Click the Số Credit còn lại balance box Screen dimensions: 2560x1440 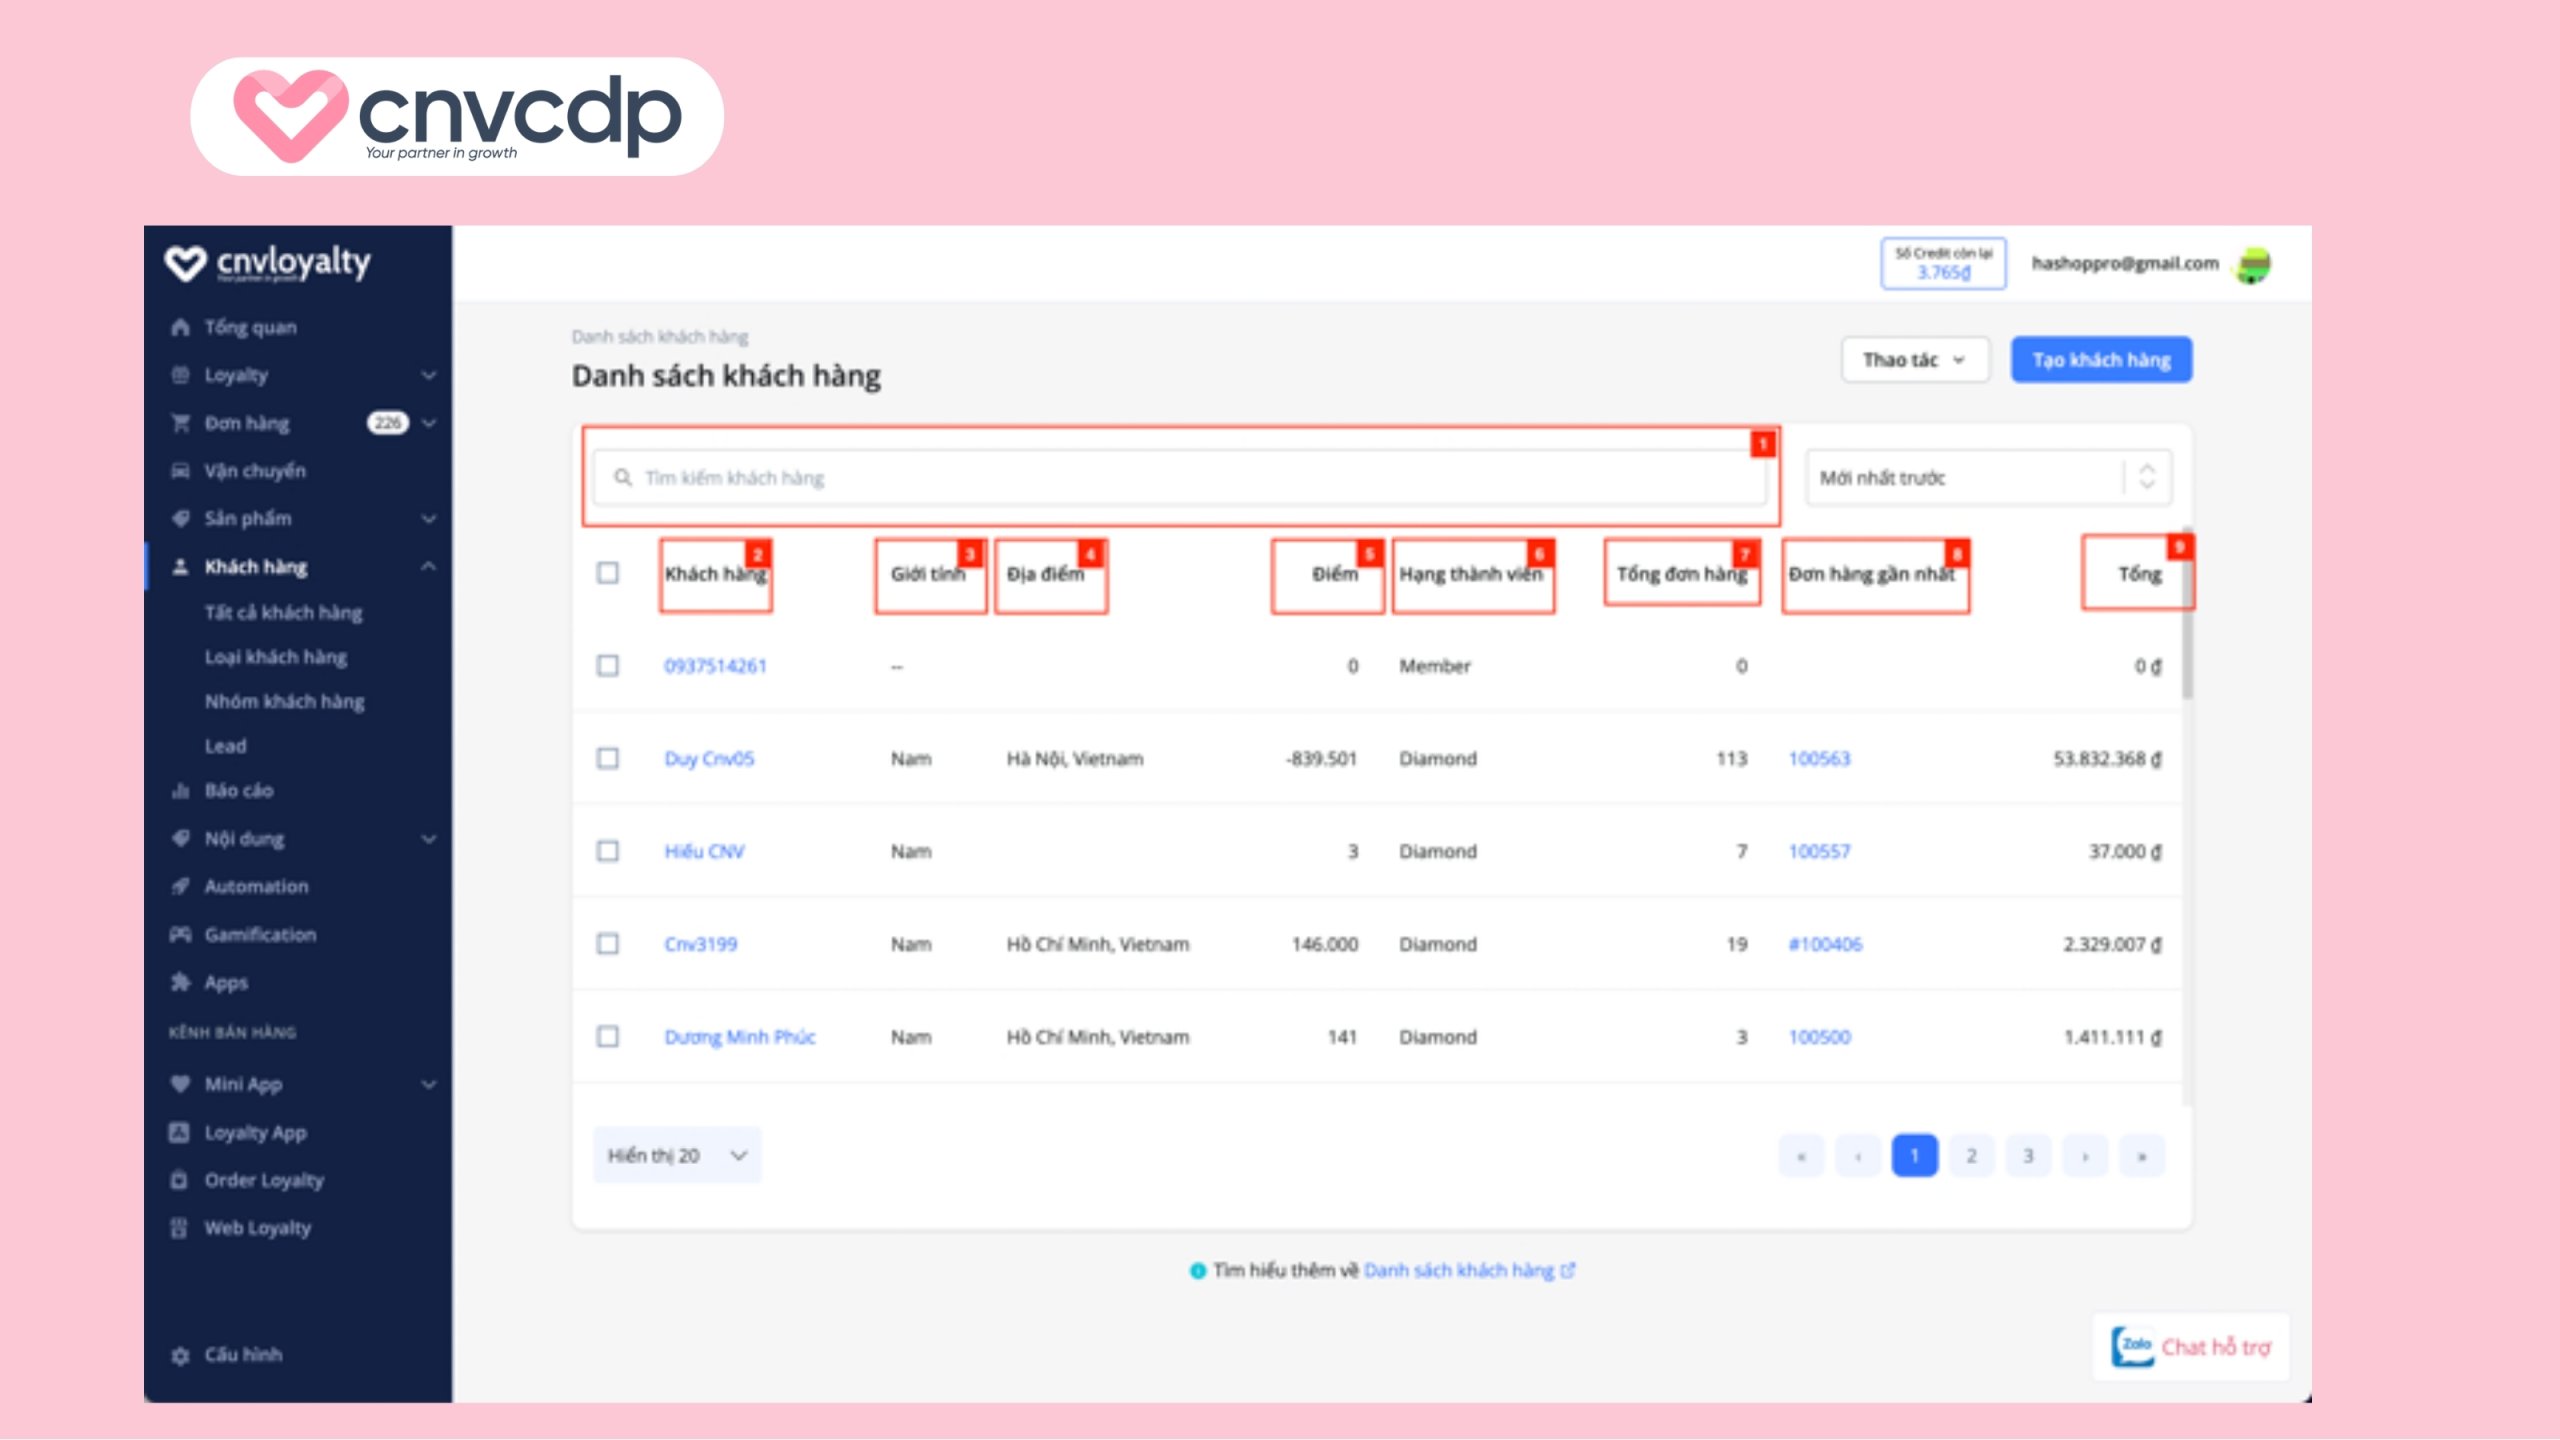(1943, 263)
